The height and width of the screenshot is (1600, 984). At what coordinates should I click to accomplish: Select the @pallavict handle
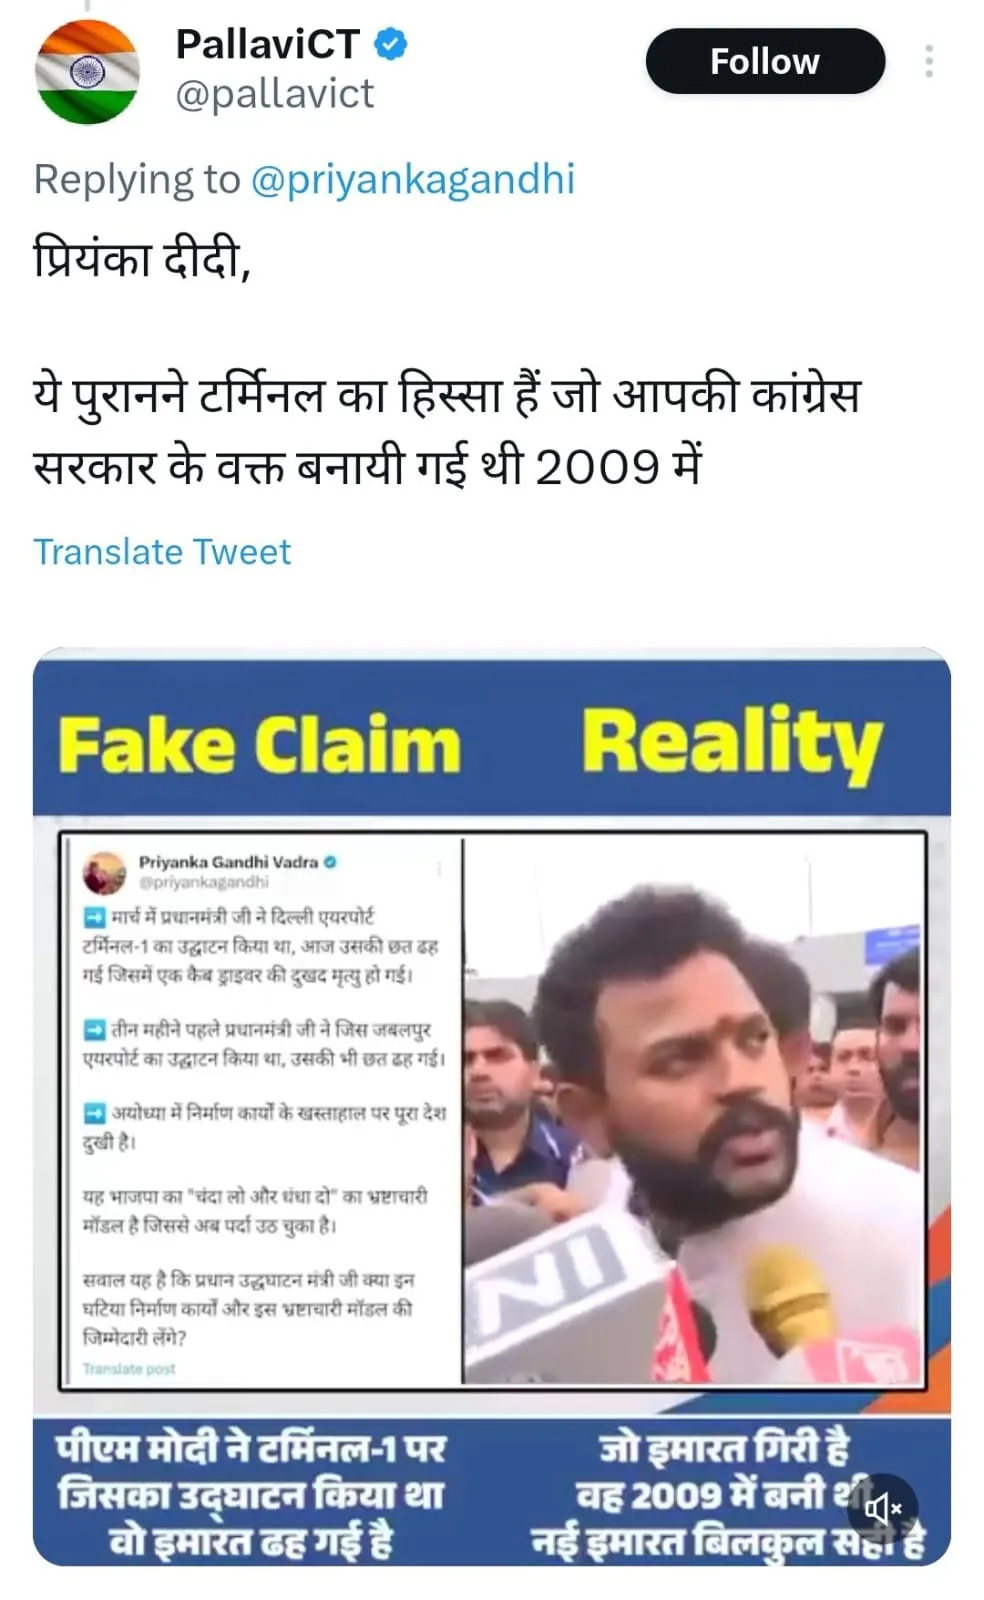[274, 94]
